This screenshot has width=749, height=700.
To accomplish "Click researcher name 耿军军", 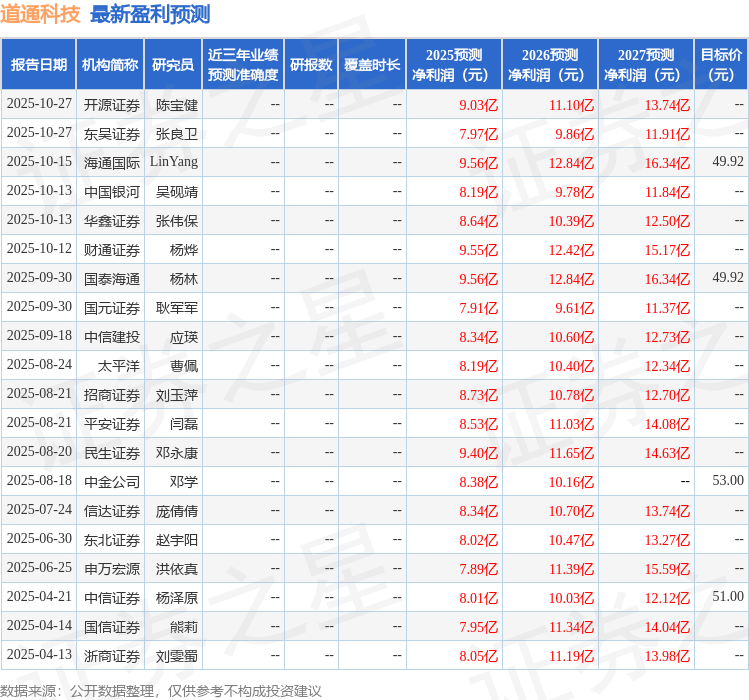I will (x=176, y=308).
